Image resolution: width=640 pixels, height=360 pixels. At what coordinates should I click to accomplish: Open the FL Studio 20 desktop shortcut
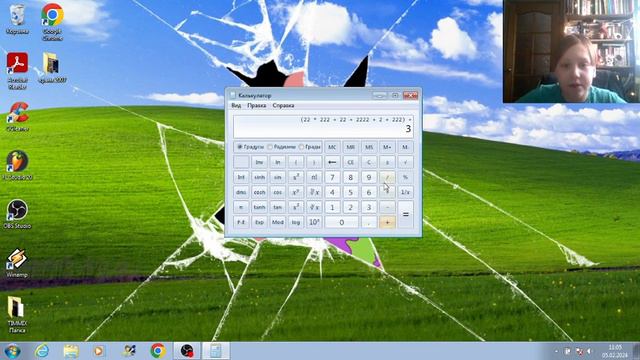pos(17,165)
